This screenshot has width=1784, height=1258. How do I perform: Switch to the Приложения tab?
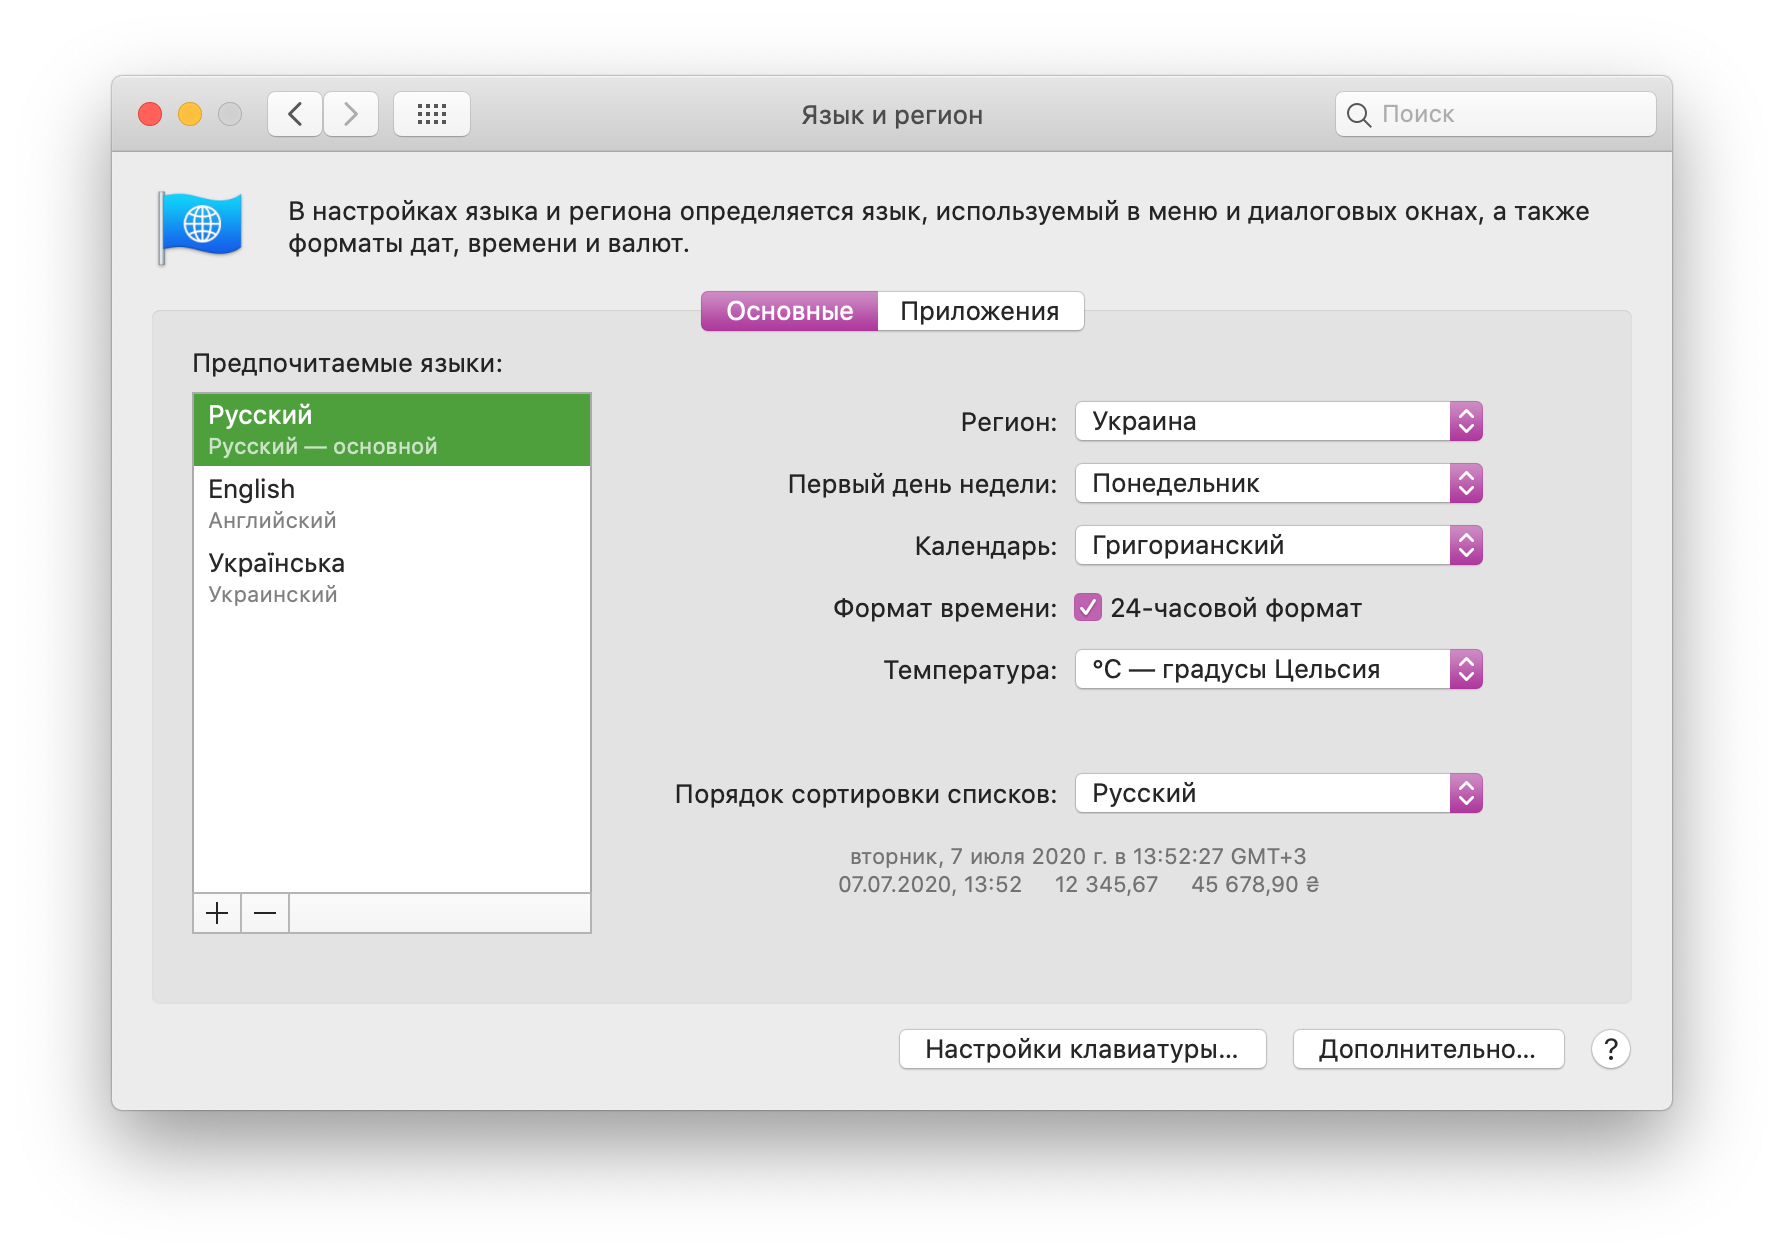tap(979, 311)
